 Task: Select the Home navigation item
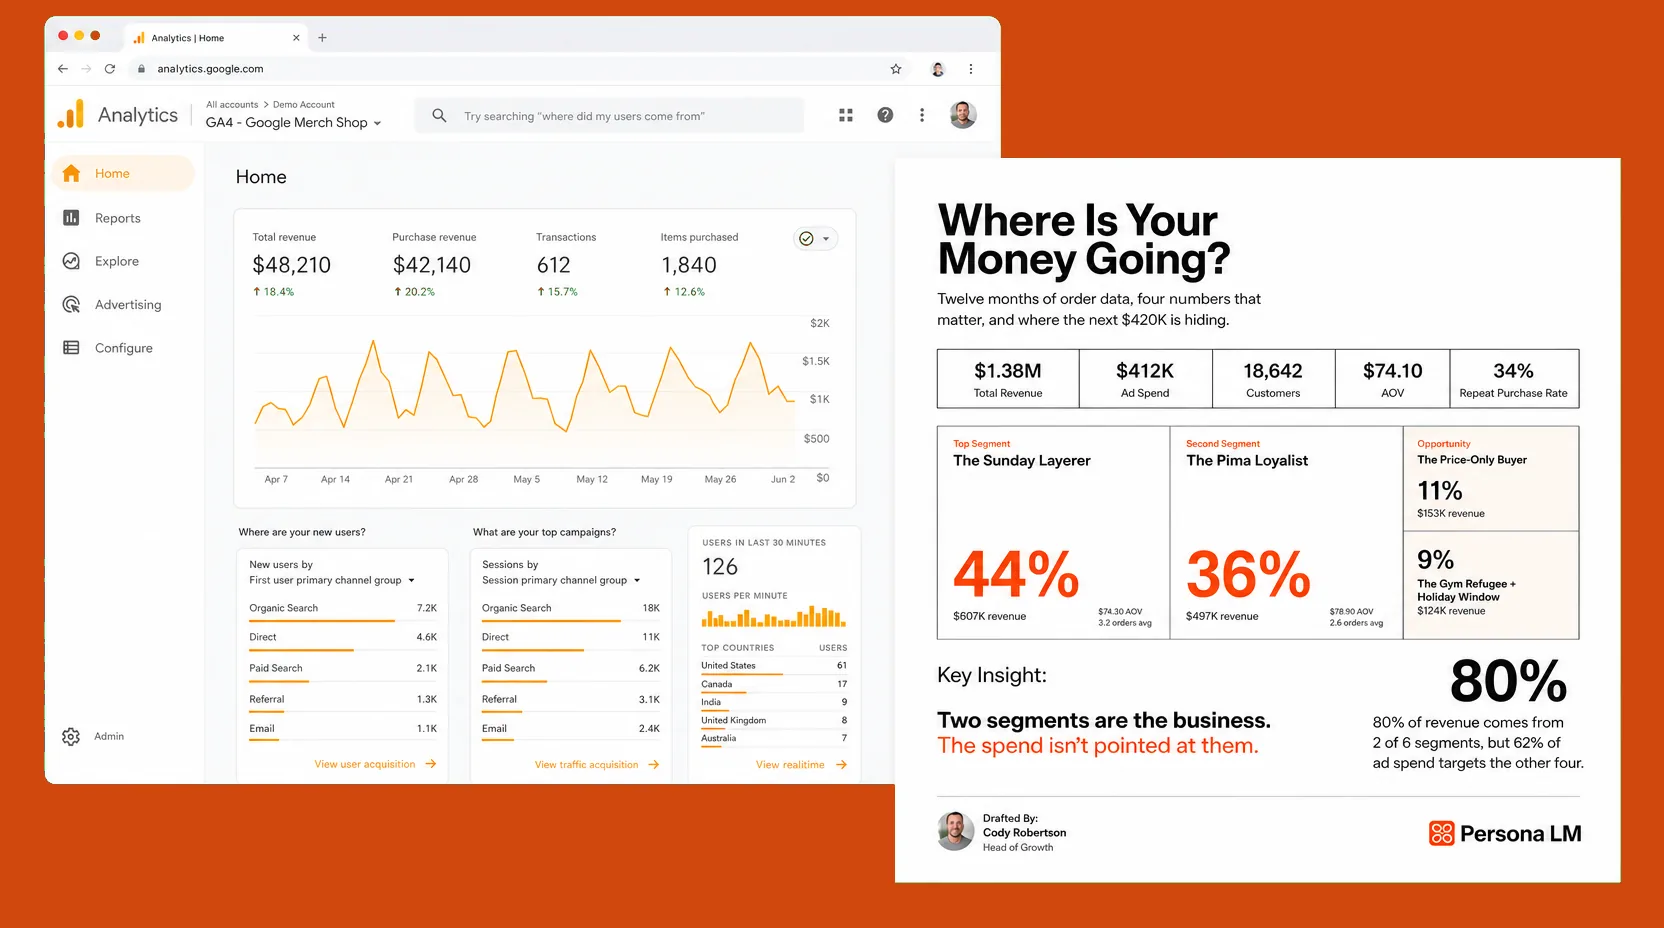click(x=123, y=173)
